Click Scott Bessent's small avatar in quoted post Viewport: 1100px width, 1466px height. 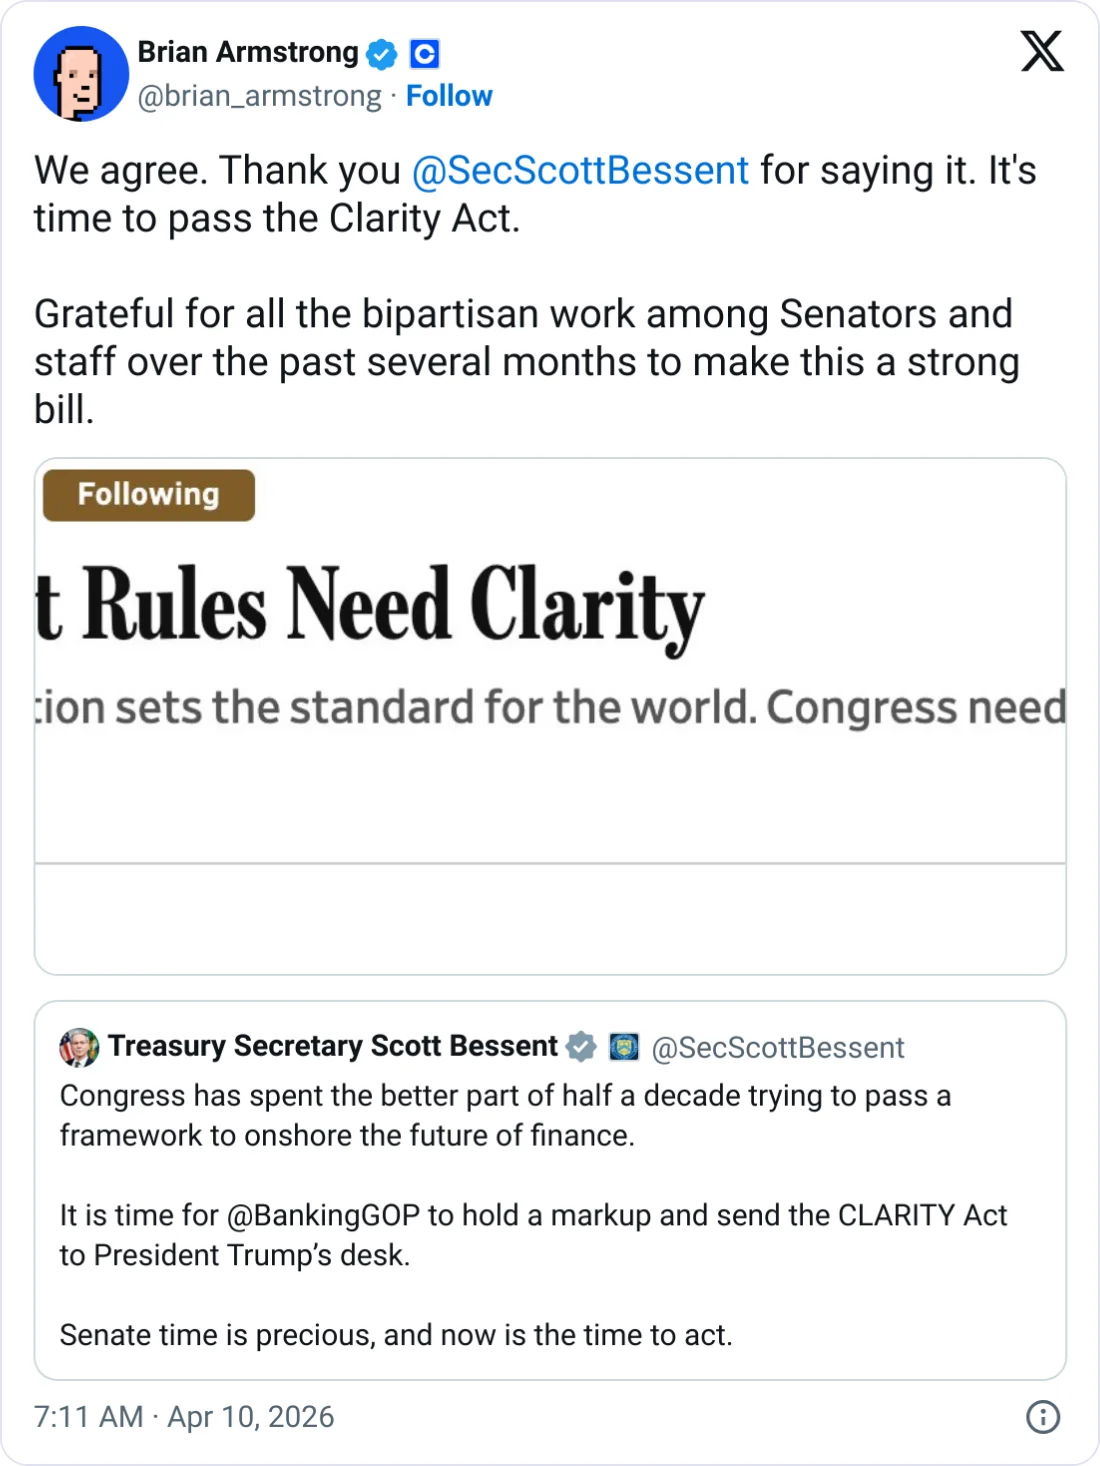point(79,1047)
